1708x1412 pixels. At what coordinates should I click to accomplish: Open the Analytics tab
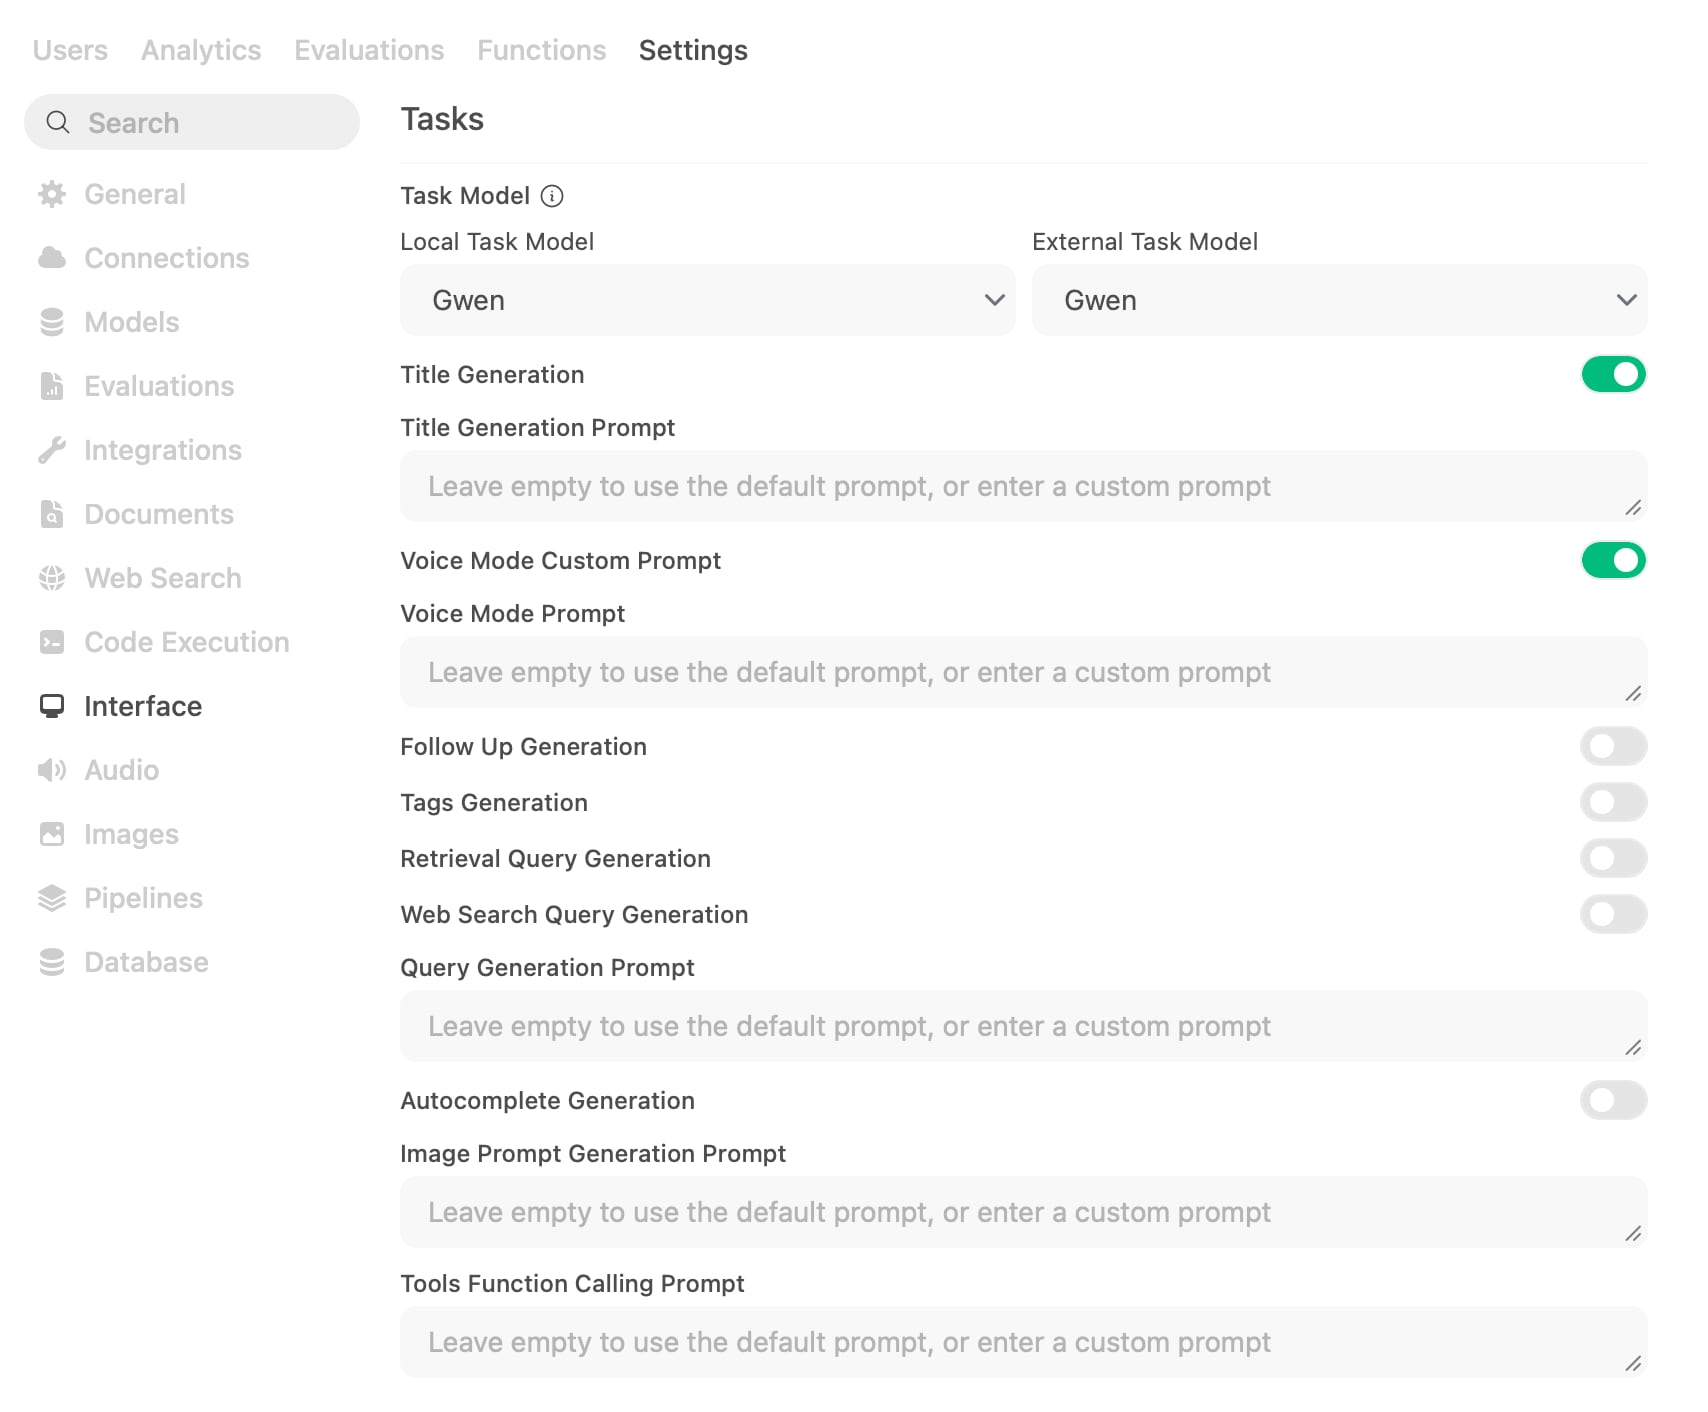(x=201, y=50)
